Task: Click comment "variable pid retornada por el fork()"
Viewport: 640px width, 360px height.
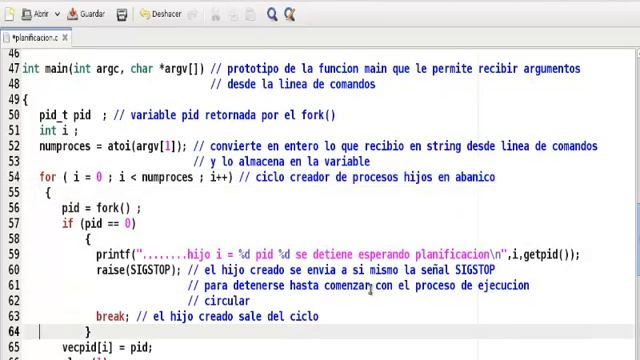Action: pos(233,115)
